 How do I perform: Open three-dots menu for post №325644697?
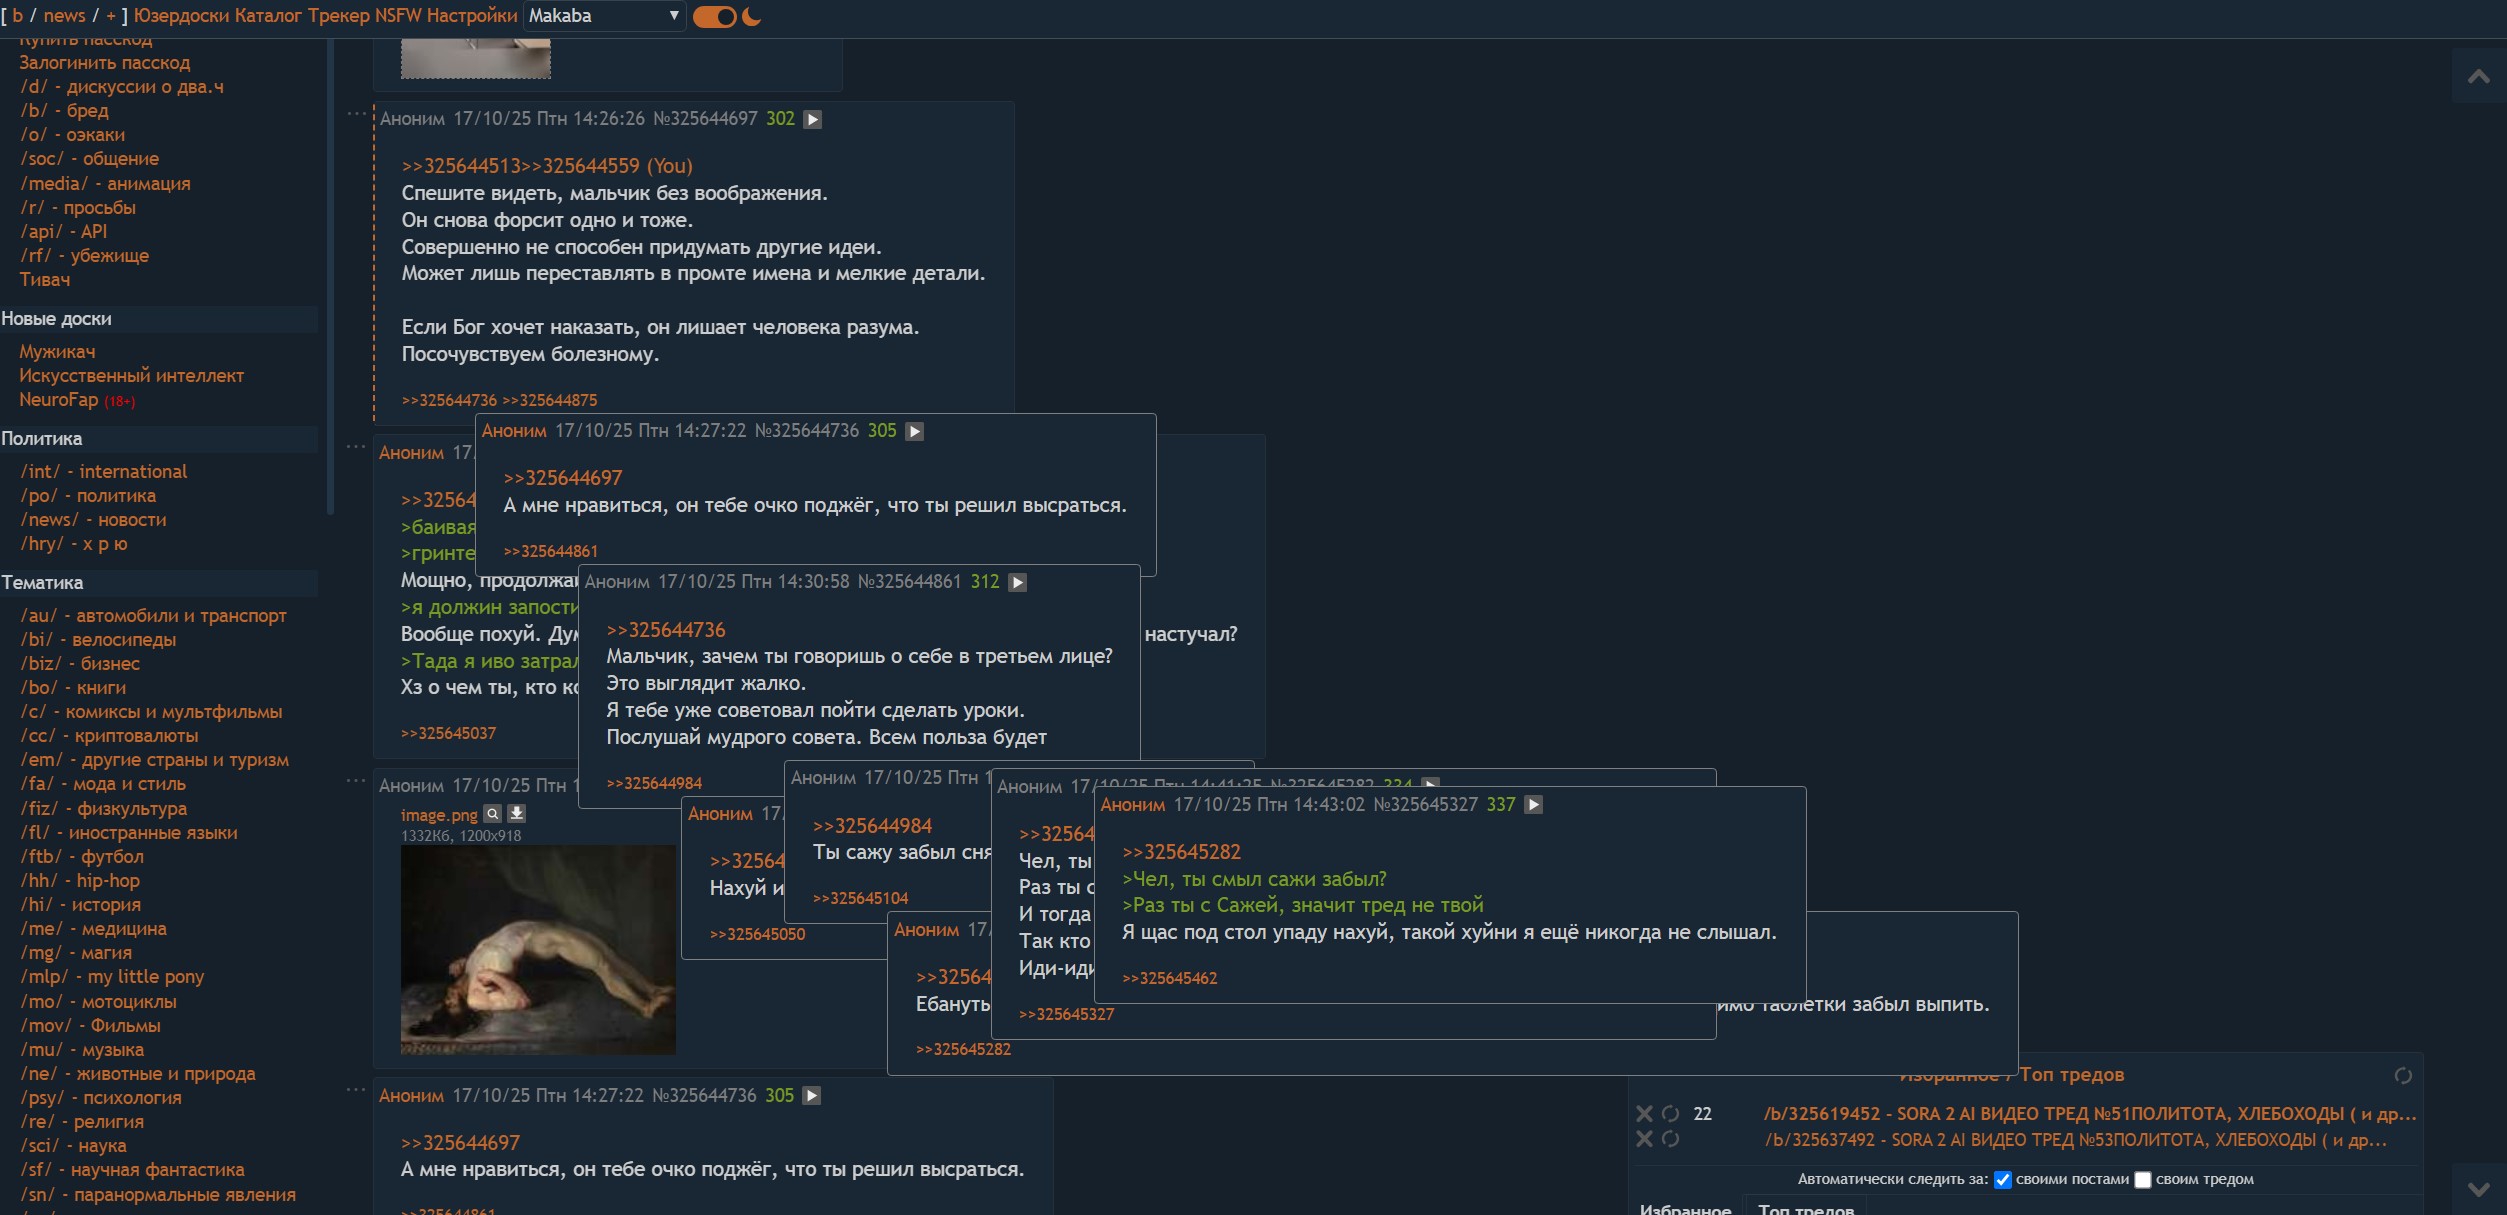pyautogui.click(x=356, y=114)
